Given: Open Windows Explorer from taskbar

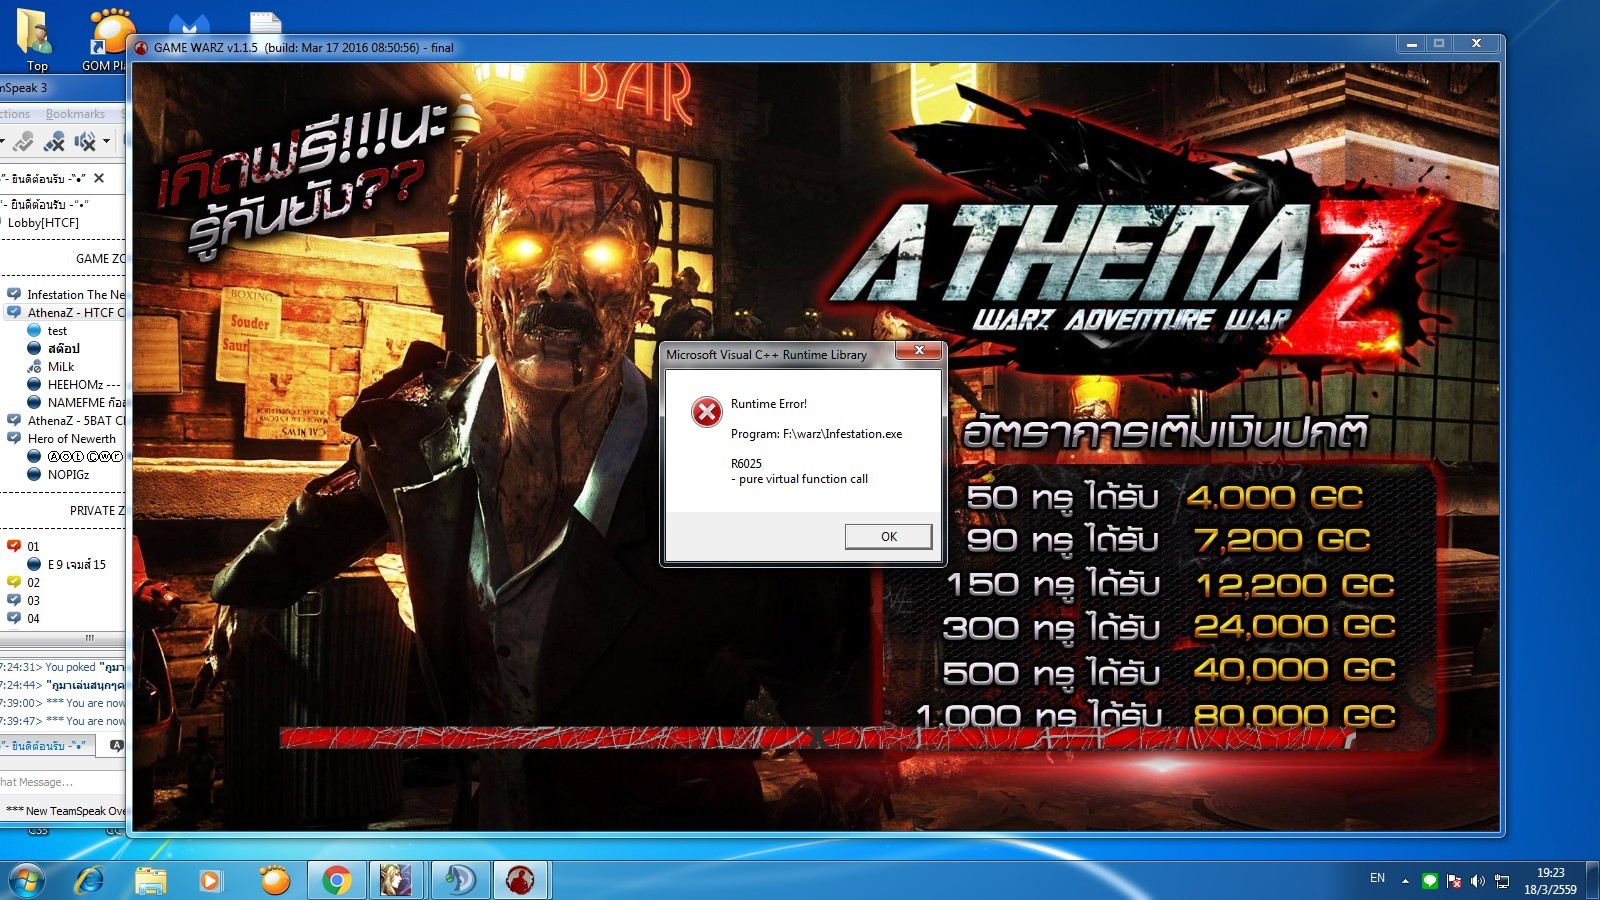Looking at the screenshot, I should 151,881.
